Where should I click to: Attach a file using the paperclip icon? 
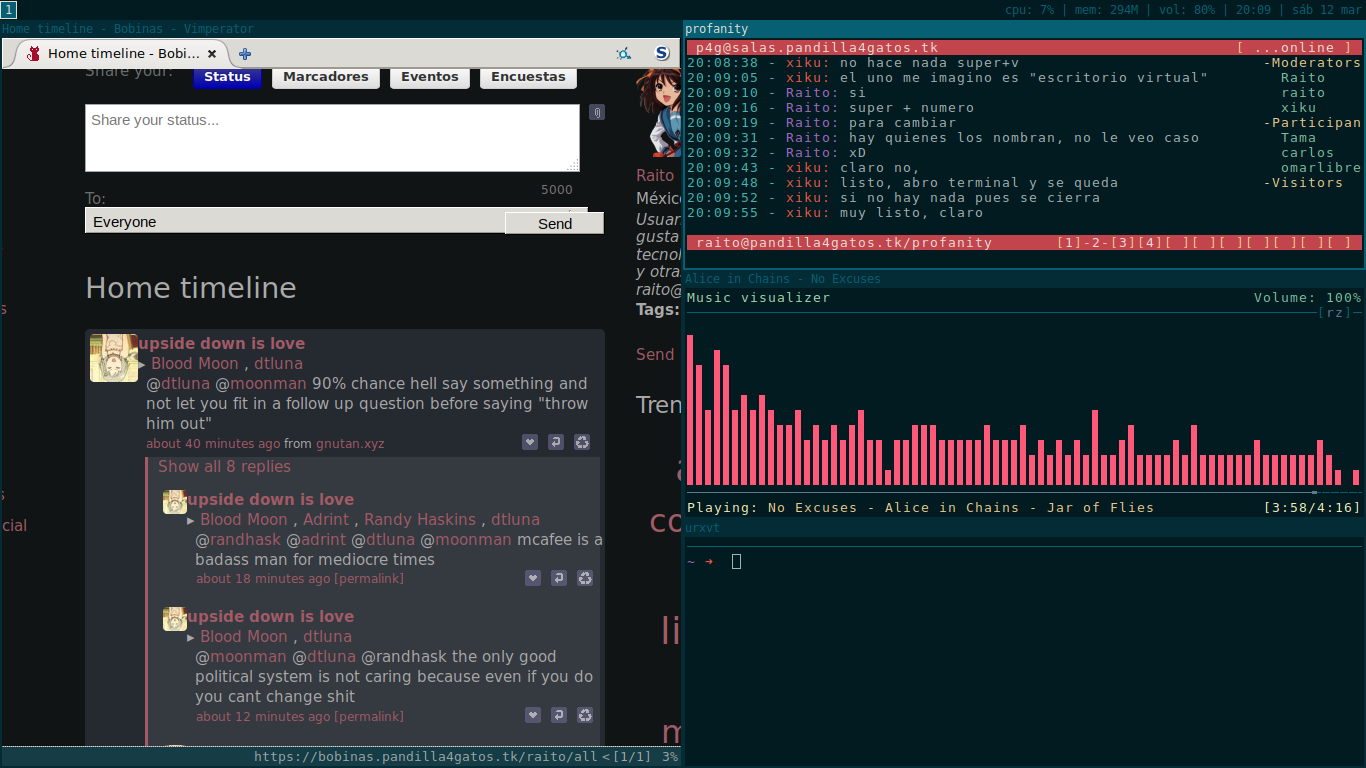[596, 112]
